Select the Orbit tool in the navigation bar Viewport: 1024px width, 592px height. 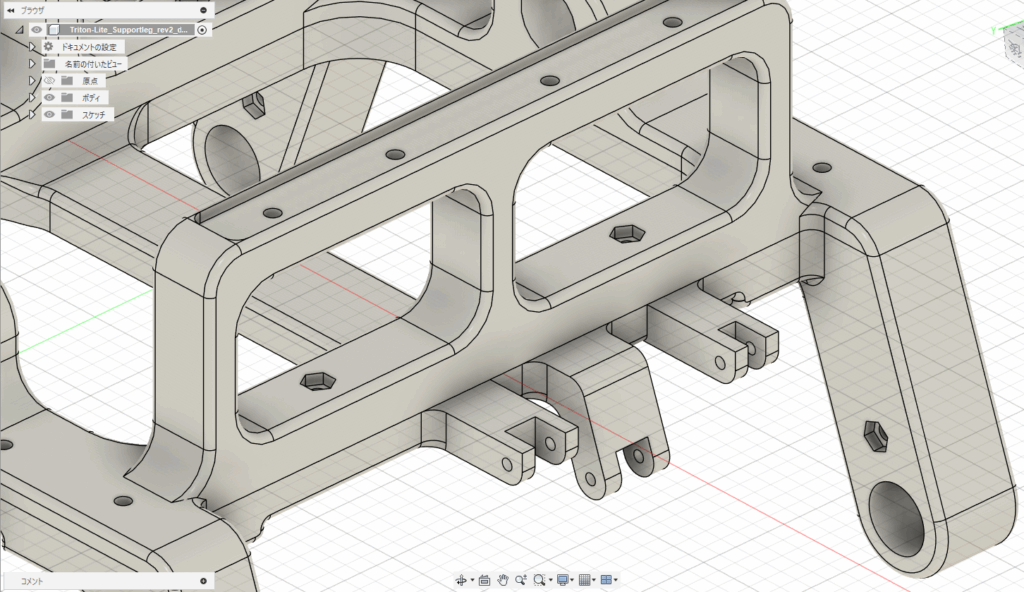tap(460, 580)
